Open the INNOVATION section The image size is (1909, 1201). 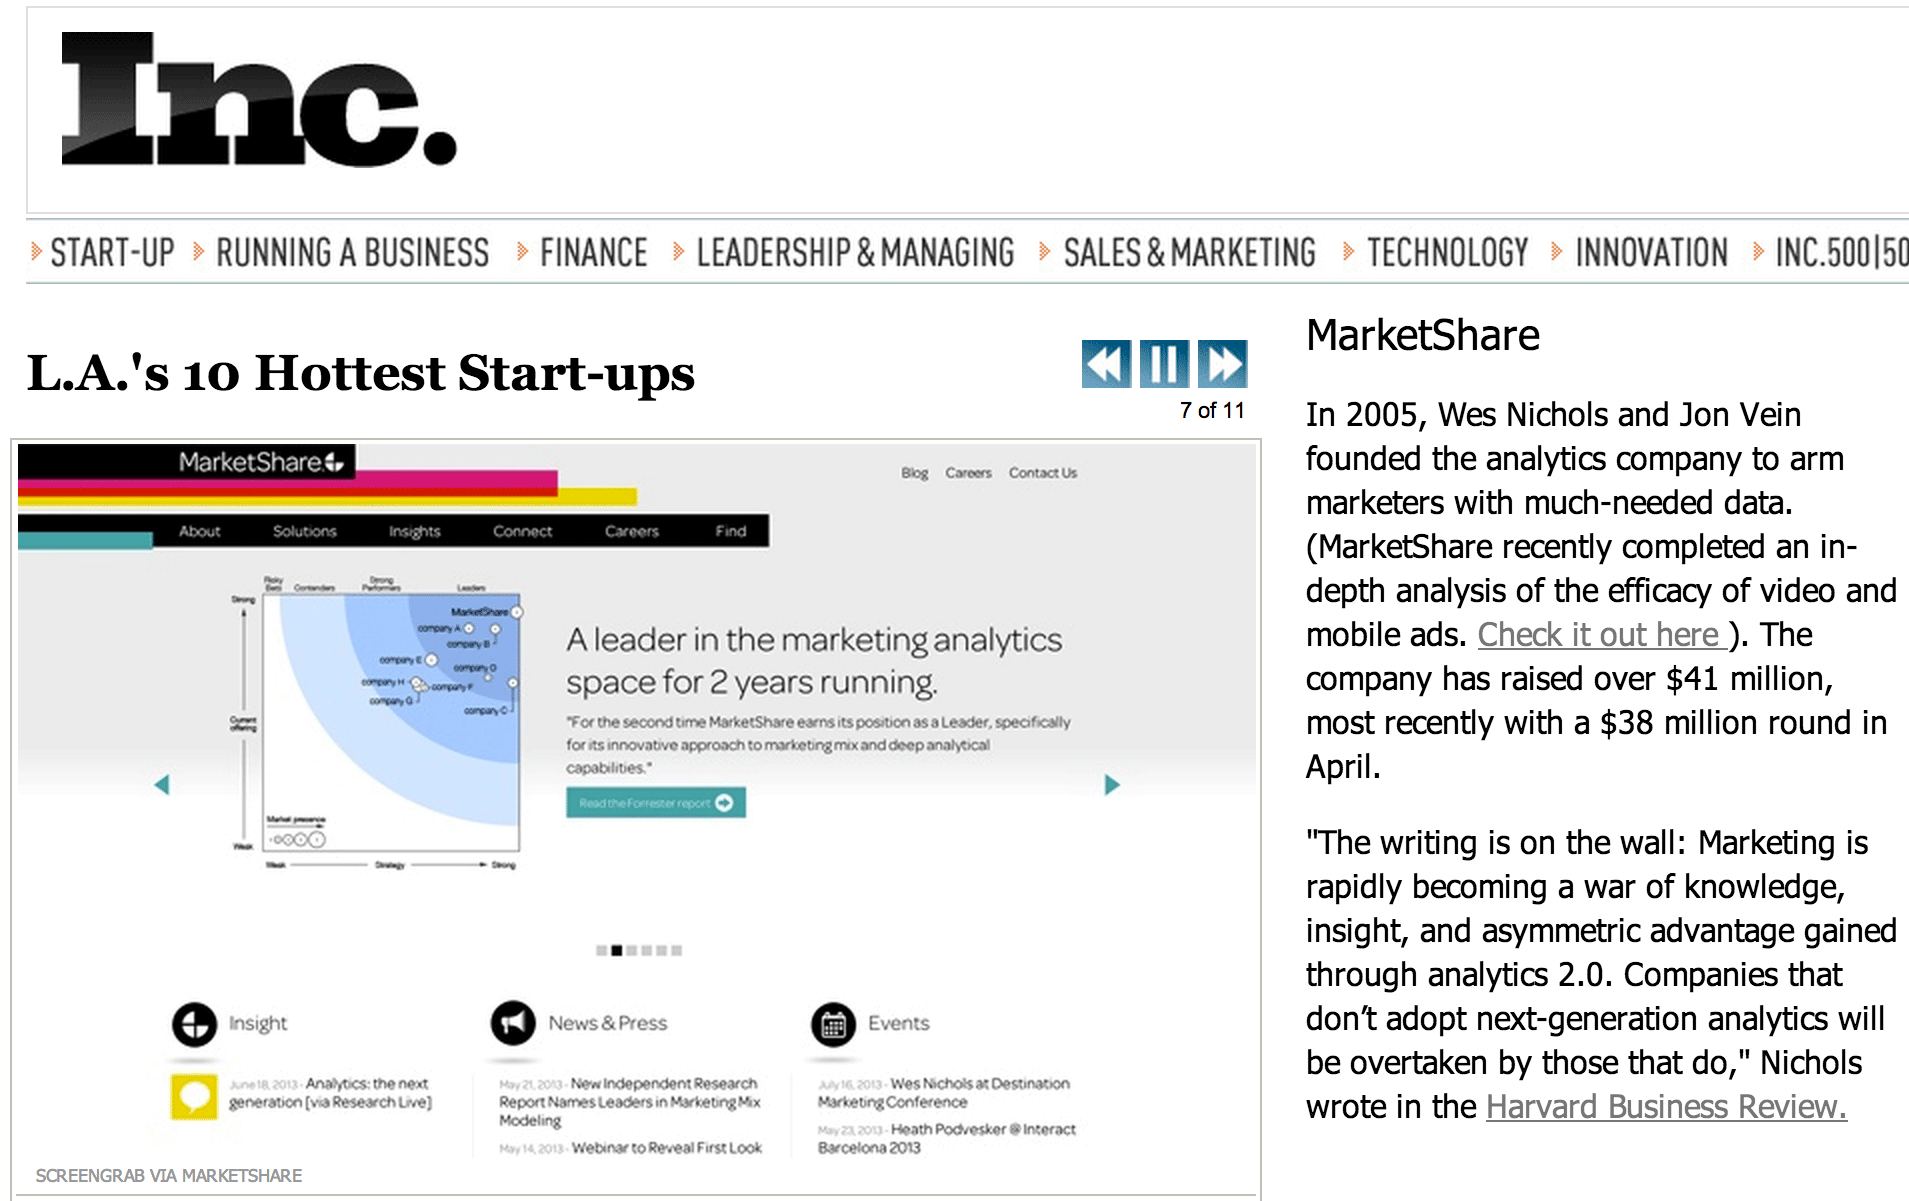point(1651,253)
